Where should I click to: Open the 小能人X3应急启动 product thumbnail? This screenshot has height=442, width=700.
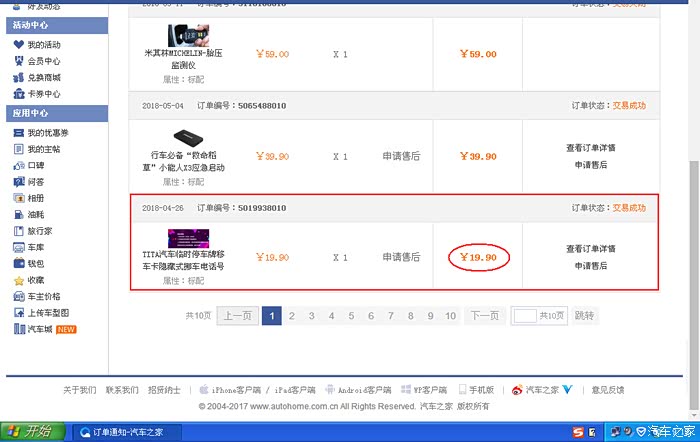188,138
